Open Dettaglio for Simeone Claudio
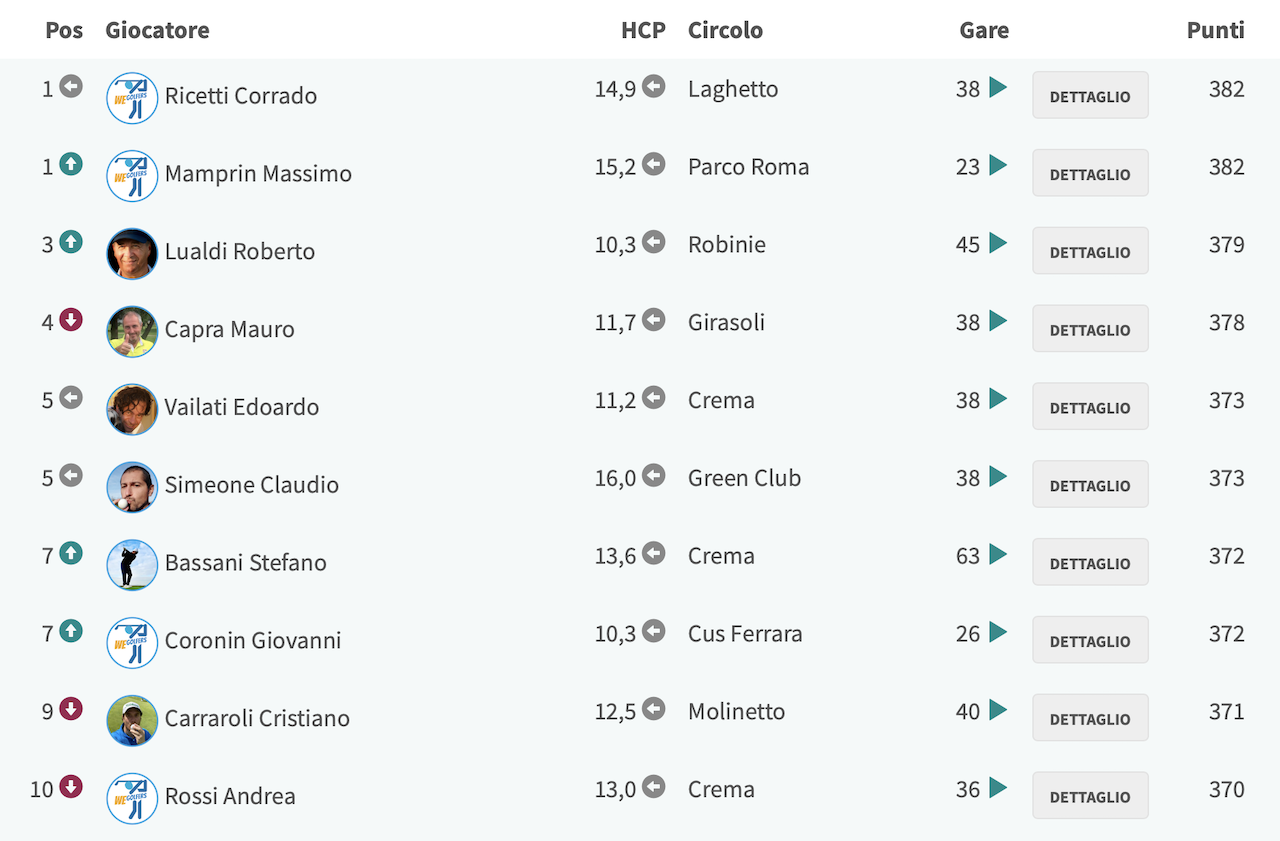Screen dimensions: 1280x841 [1090, 484]
